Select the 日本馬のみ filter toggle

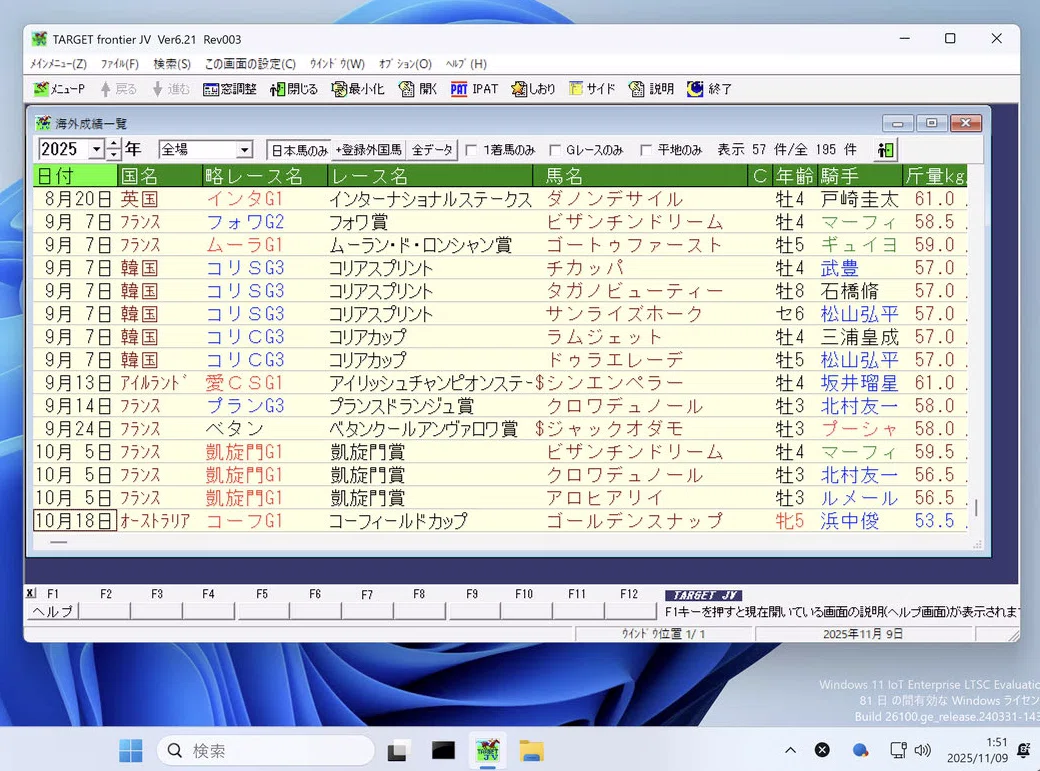point(299,150)
